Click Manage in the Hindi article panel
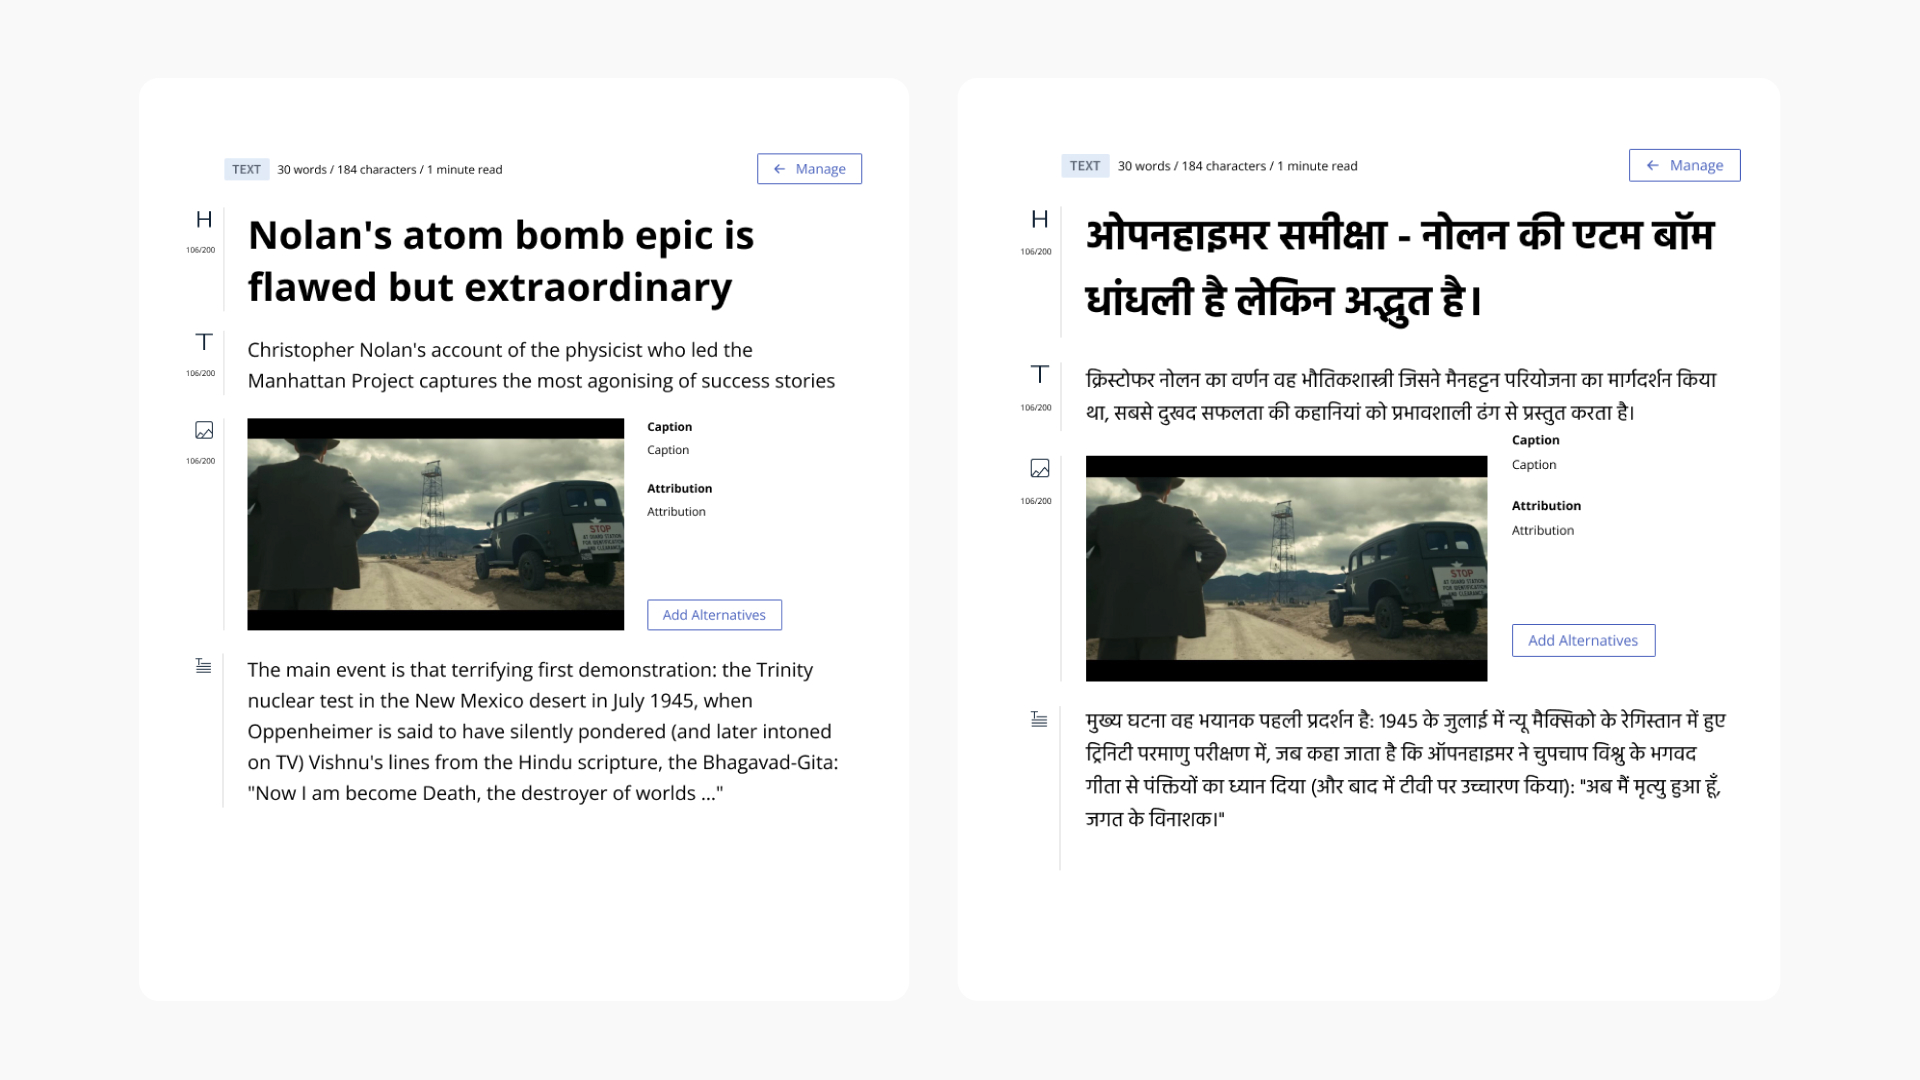The width and height of the screenshot is (1920, 1080). (1684, 165)
